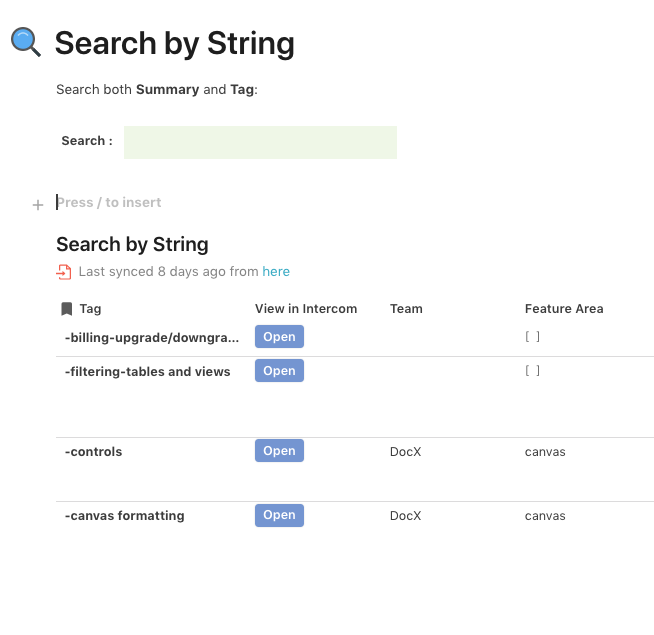
Task: Open Intercom for filtering-tables and views row
Action: (279, 370)
